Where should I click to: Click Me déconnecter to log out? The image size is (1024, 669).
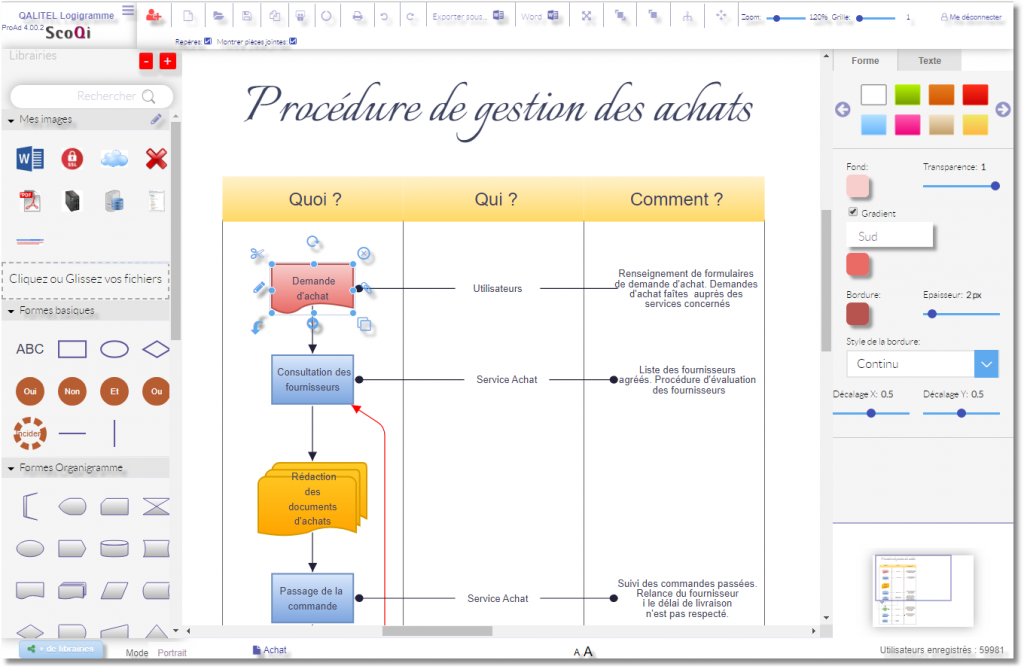[x=970, y=17]
